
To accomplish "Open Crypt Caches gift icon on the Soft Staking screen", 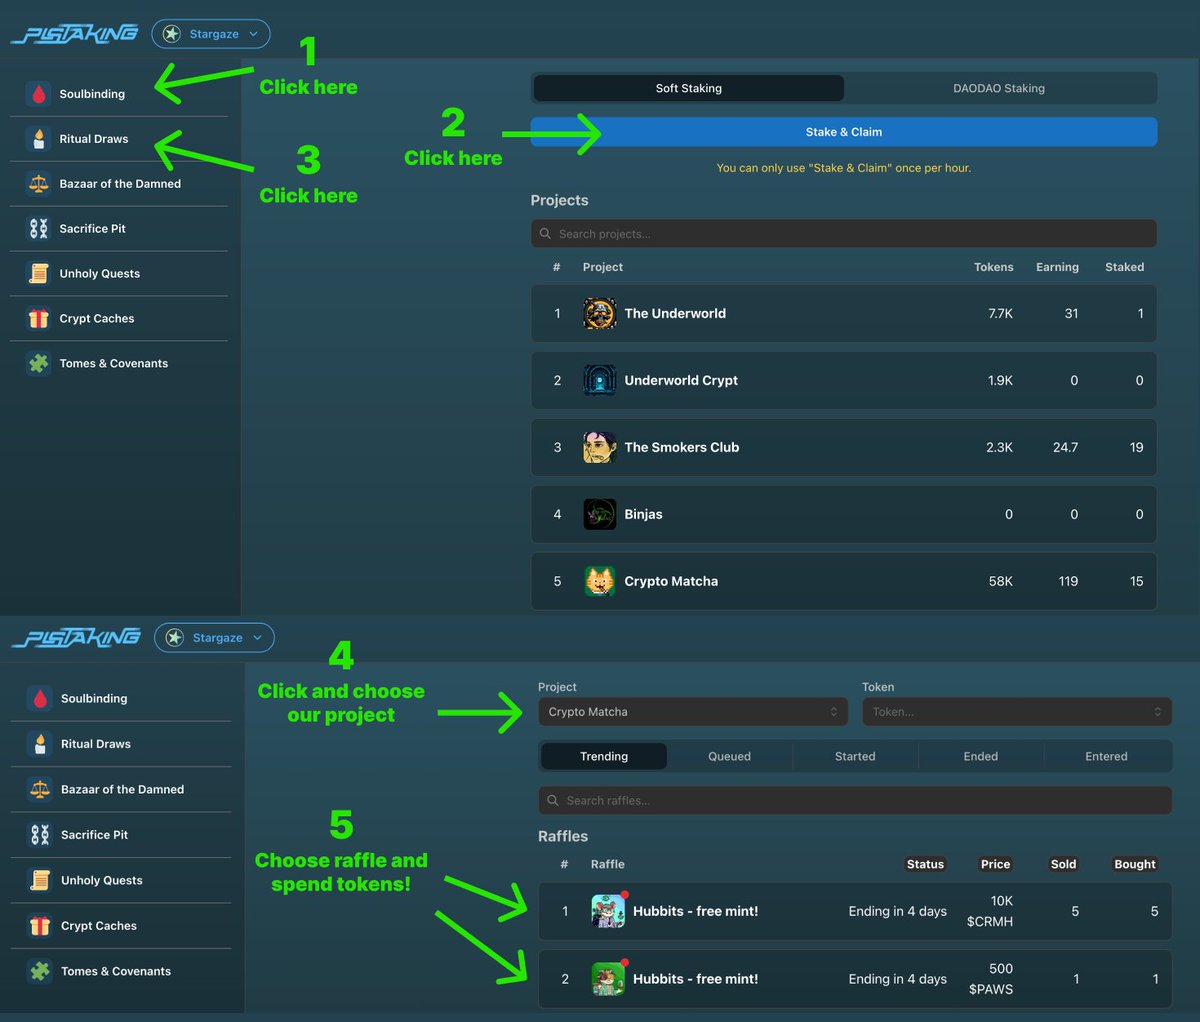I will click(x=38, y=319).
